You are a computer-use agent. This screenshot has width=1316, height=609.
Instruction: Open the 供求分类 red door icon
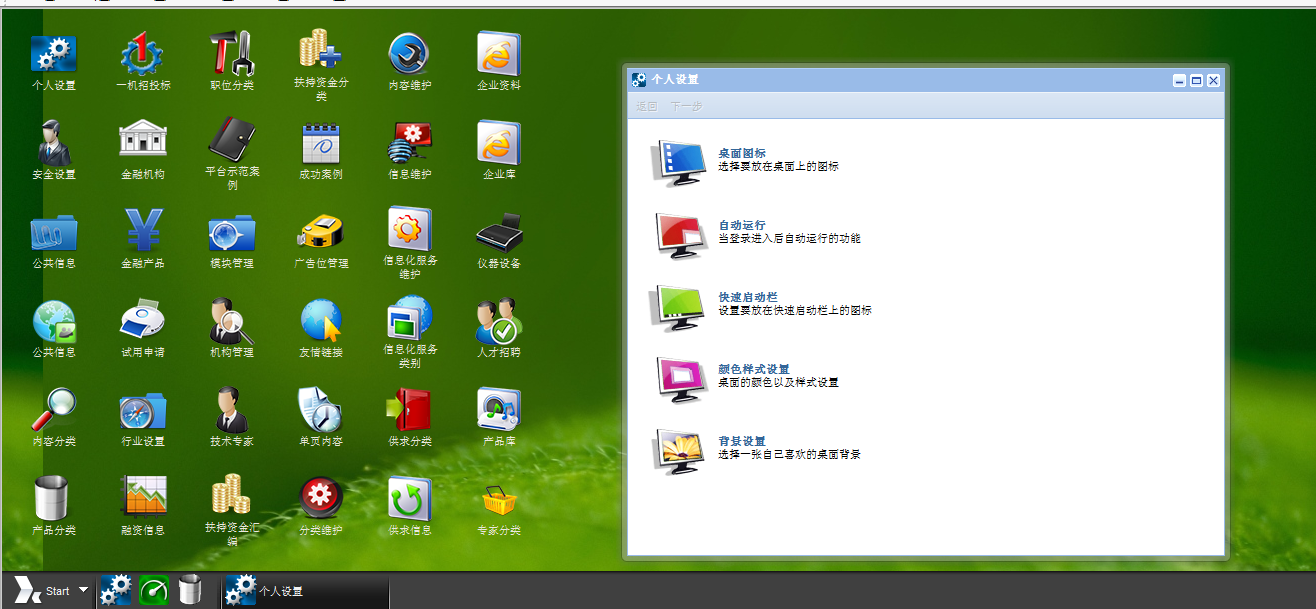click(x=410, y=410)
